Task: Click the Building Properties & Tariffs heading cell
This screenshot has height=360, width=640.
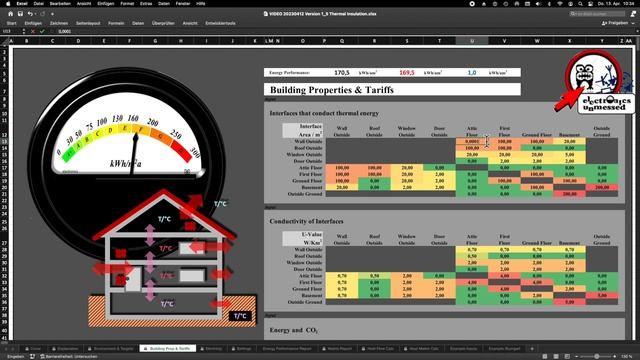Action: 392,89
